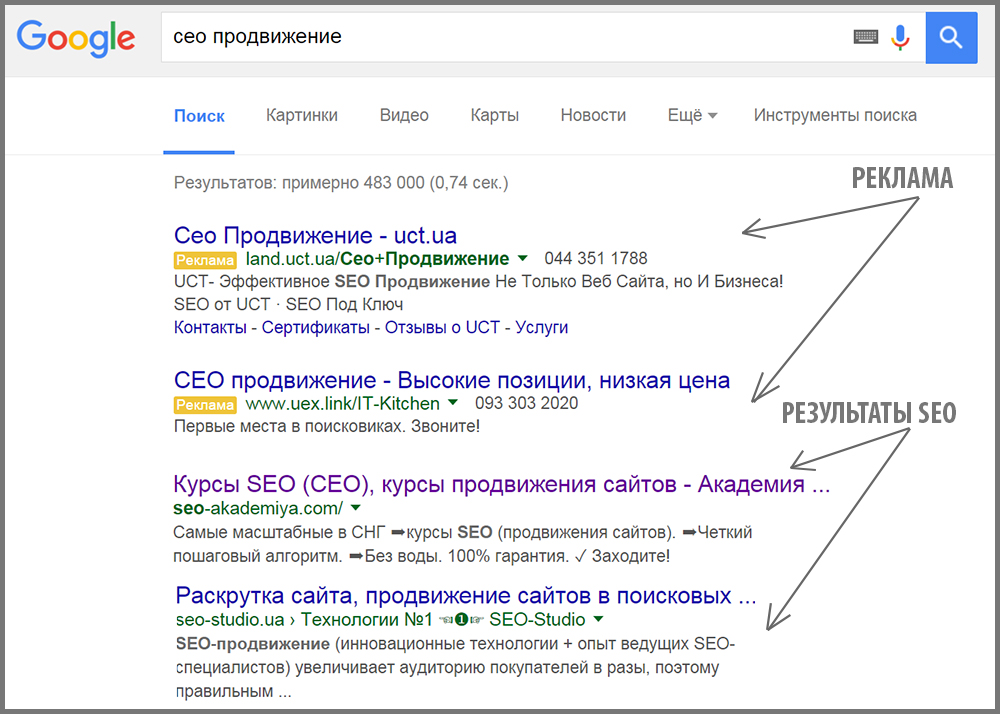
Task: Click www.uex.link/IT-Kitchen green URL
Action: point(342,404)
